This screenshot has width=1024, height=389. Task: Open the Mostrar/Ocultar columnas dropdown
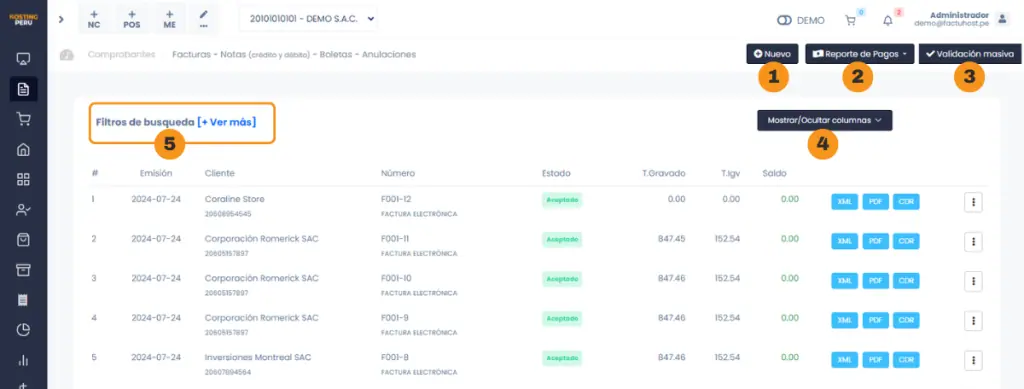click(824, 120)
